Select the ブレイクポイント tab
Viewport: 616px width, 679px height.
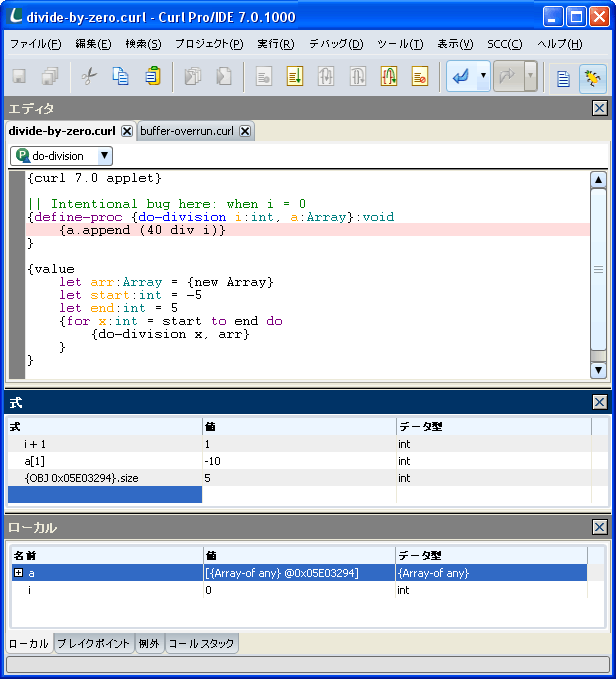point(94,643)
